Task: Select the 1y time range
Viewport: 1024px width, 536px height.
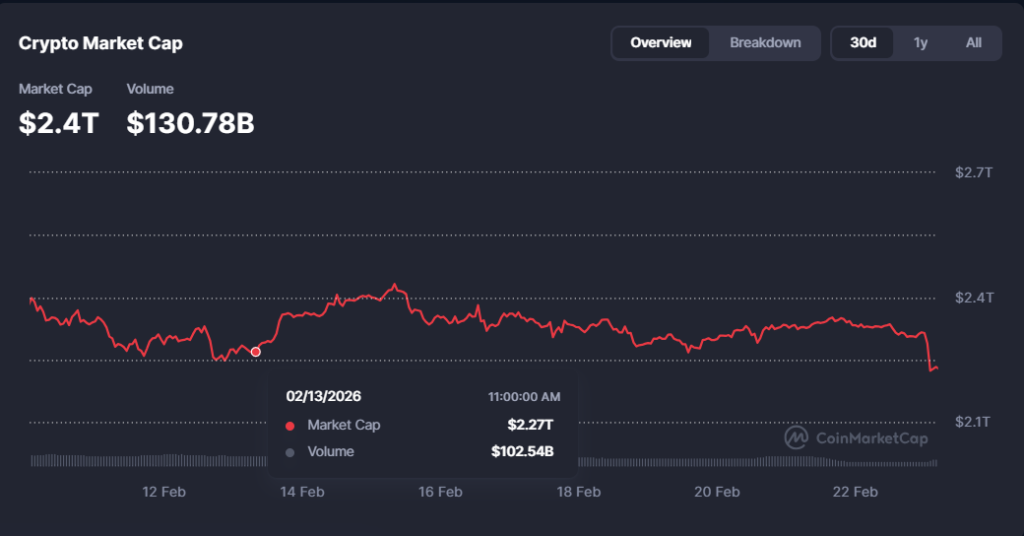Action: 920,43
